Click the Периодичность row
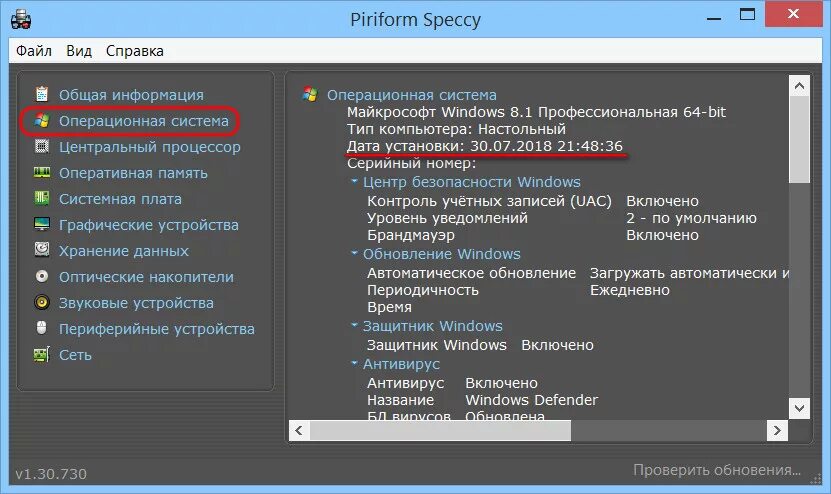The width and height of the screenshot is (831, 494). [518, 290]
